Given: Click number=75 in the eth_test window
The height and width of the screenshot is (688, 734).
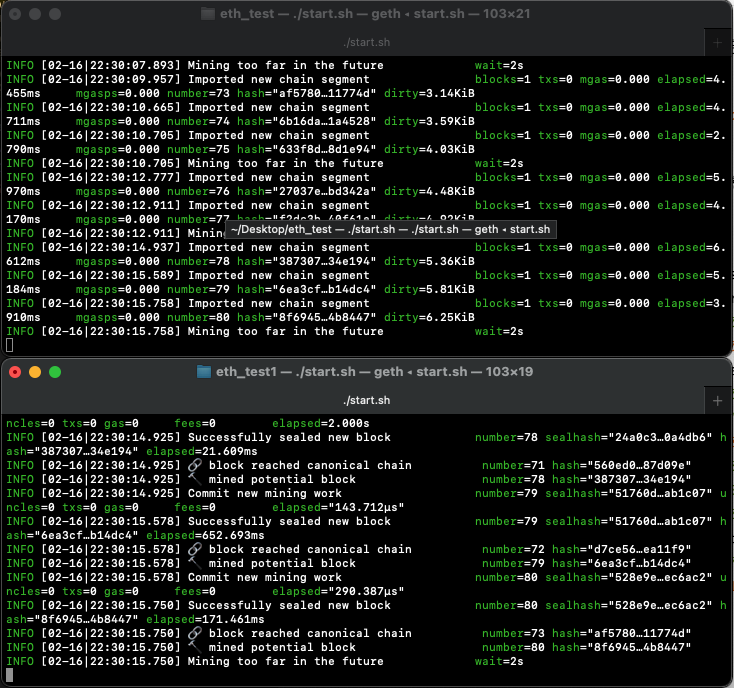Looking at the screenshot, I should pos(198,149).
